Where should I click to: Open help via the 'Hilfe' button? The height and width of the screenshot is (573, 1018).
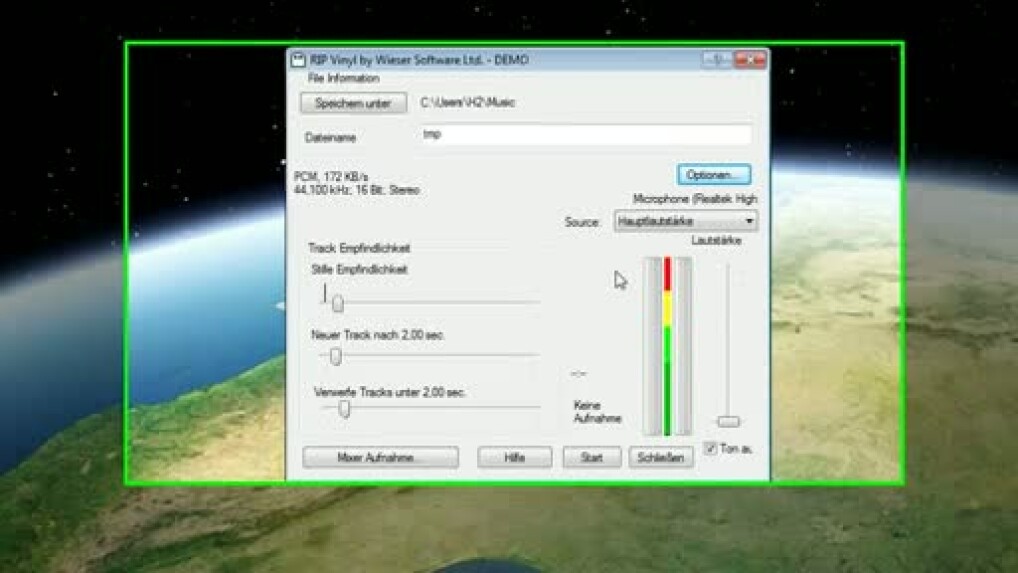[x=515, y=457]
